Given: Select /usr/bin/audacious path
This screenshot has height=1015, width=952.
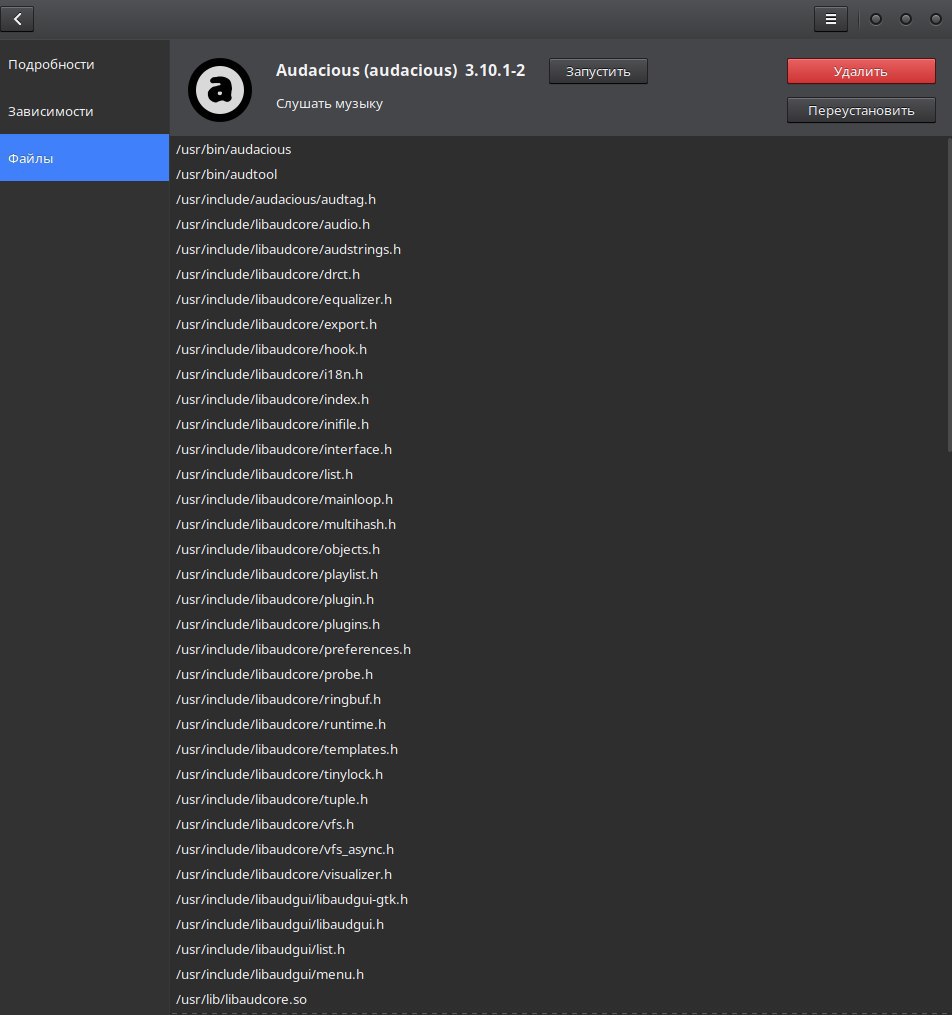Looking at the screenshot, I should coord(234,150).
